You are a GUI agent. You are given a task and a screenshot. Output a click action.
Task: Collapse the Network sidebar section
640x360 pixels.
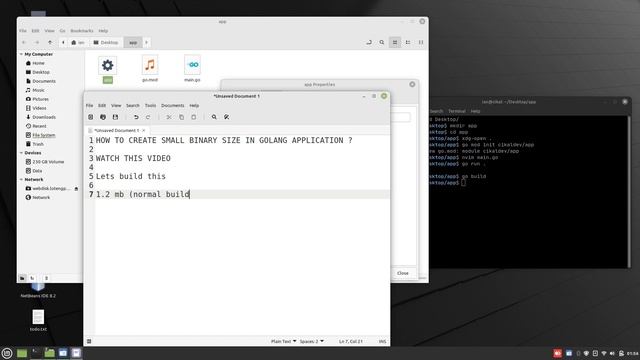[21, 180]
